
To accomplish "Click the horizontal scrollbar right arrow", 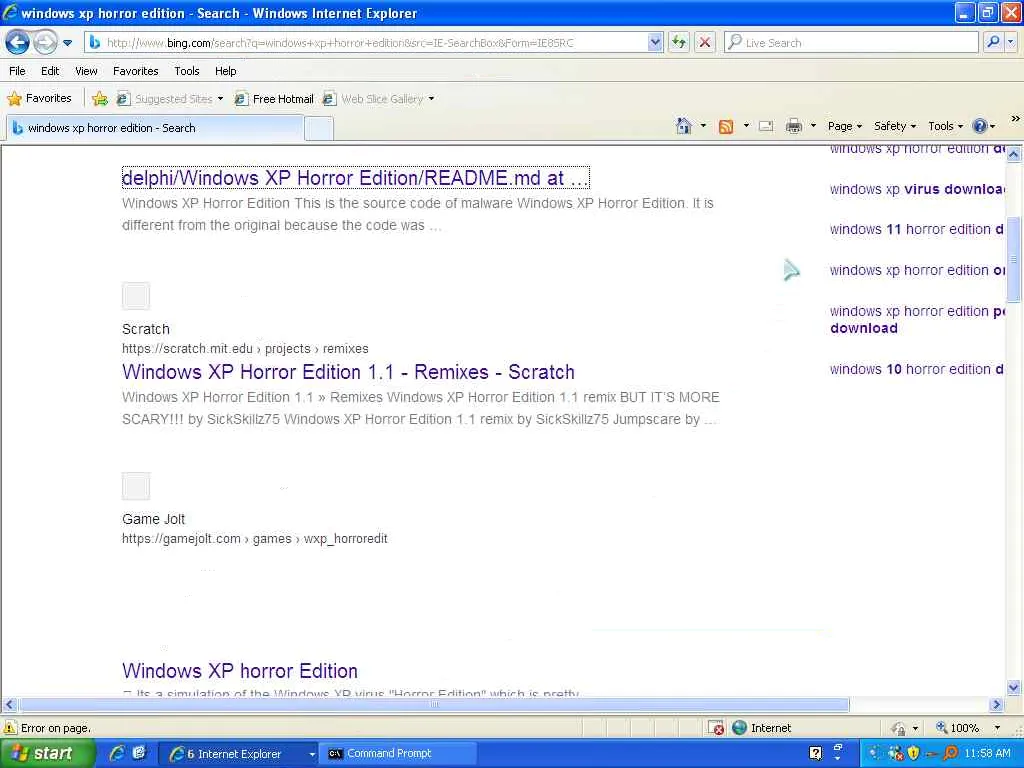I will coord(996,705).
